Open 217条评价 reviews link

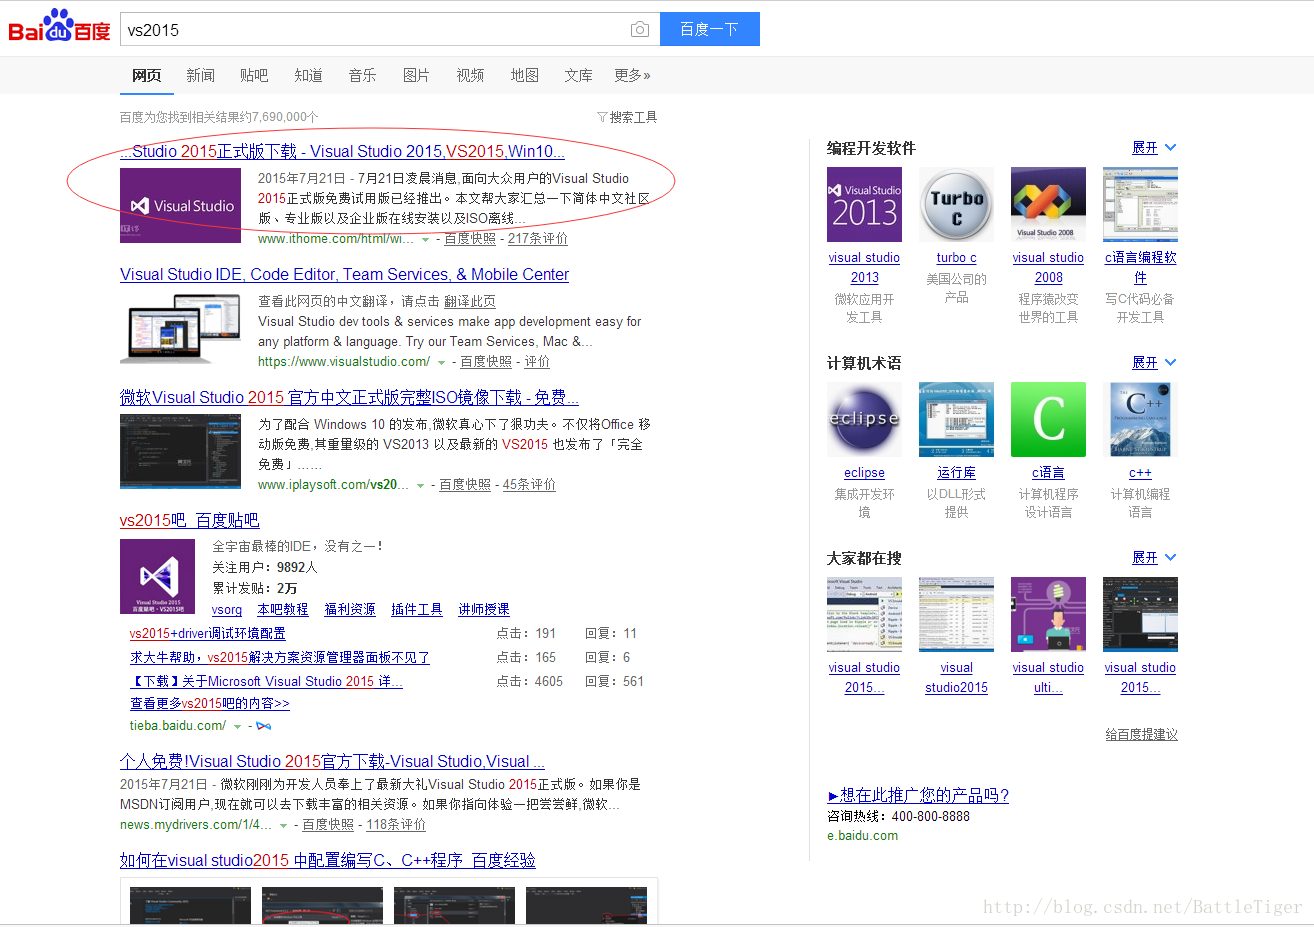click(x=538, y=239)
